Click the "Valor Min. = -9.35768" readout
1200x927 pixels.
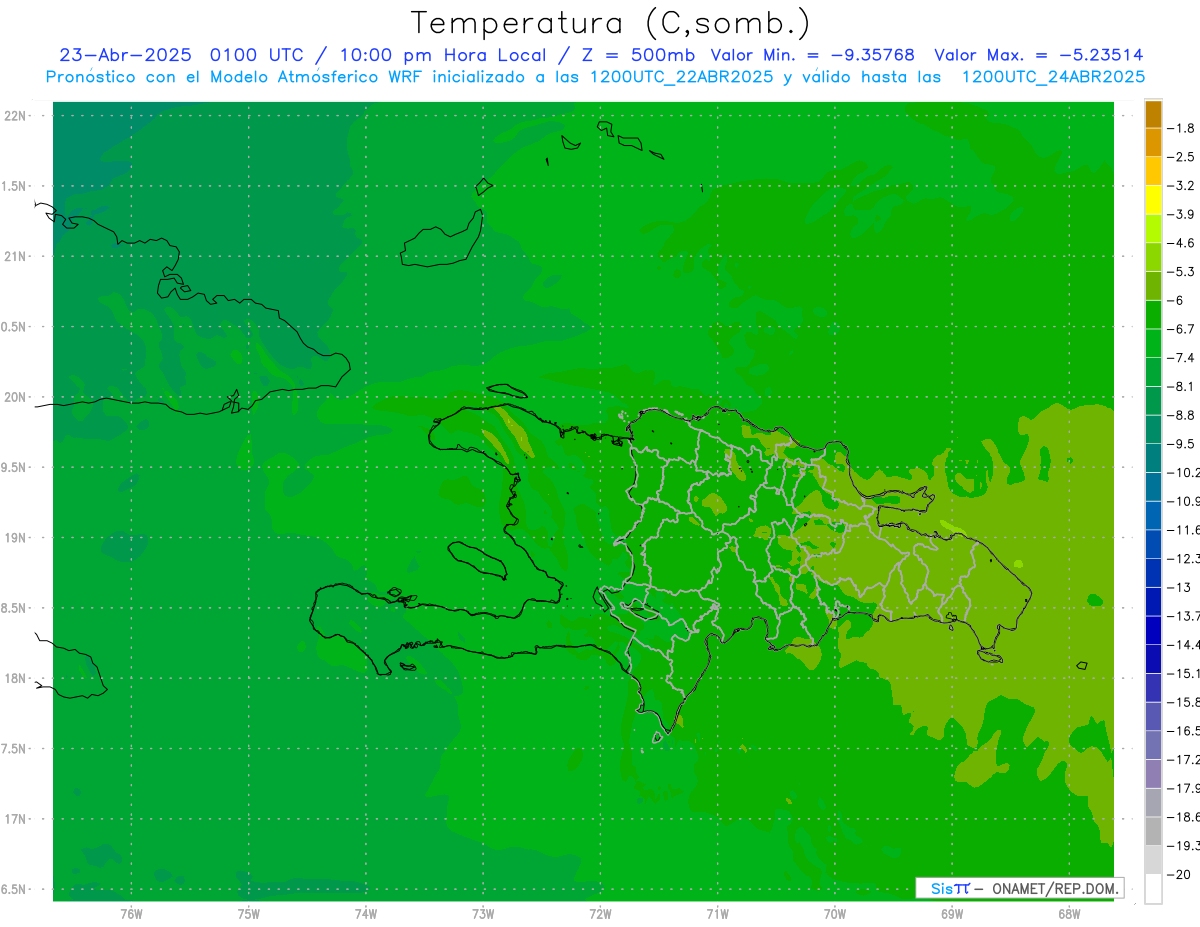coord(812,55)
